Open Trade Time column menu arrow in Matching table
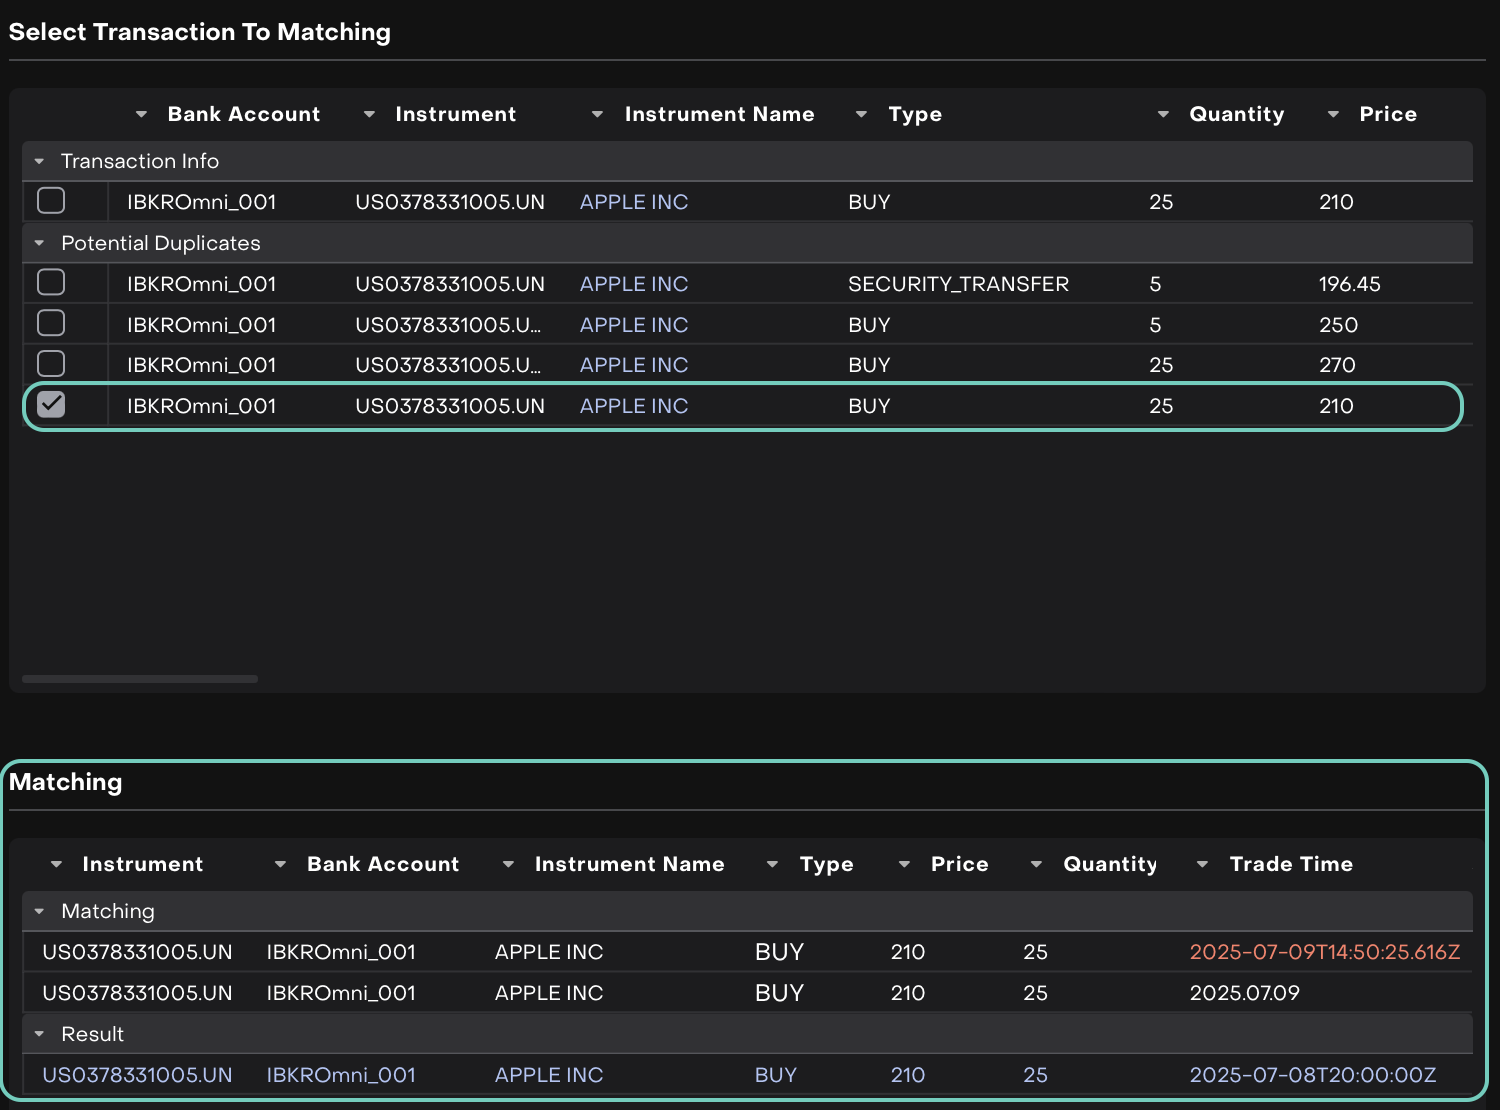Viewport: 1500px width, 1110px height. [1202, 865]
